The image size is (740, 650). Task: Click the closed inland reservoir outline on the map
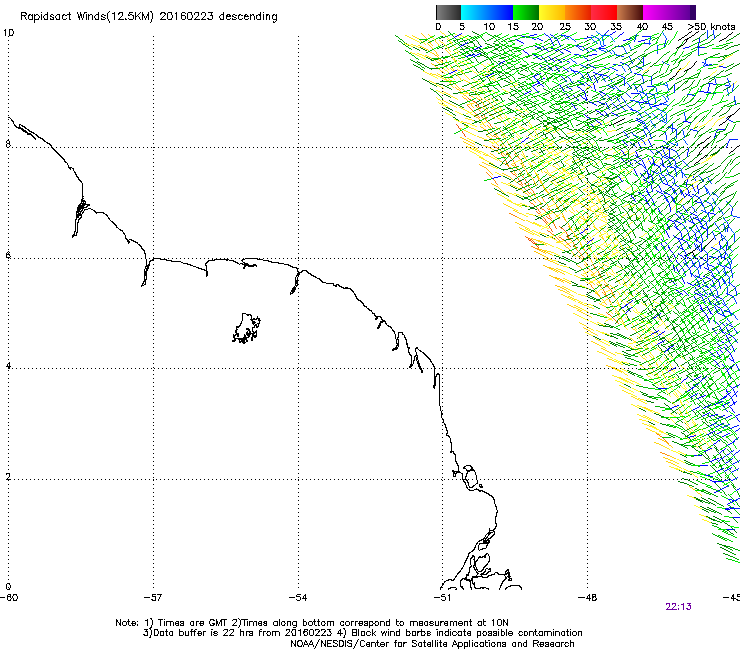coord(246,328)
